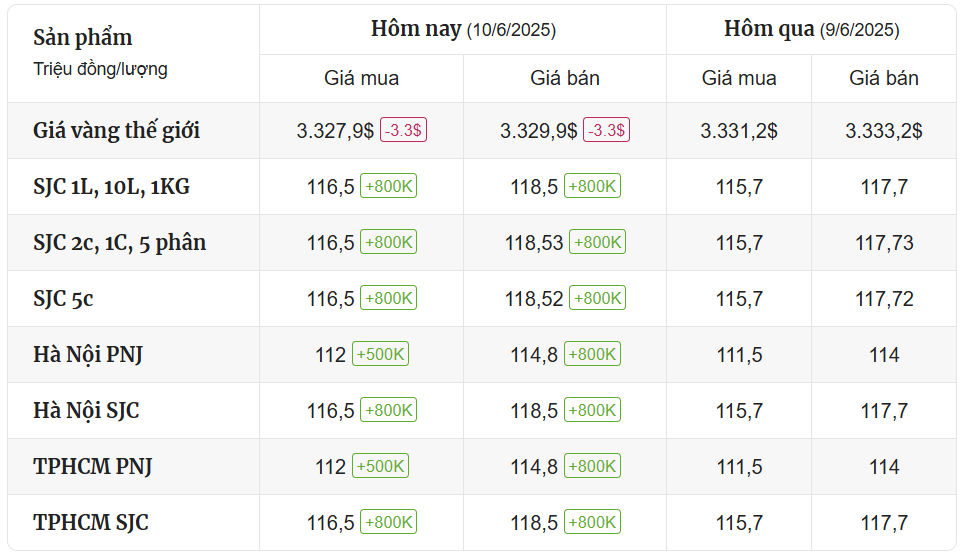Viewport: 963px width, 560px height.
Task: Select the Hôm qua (9/6/2025) column header
Action: [x=811, y=29]
